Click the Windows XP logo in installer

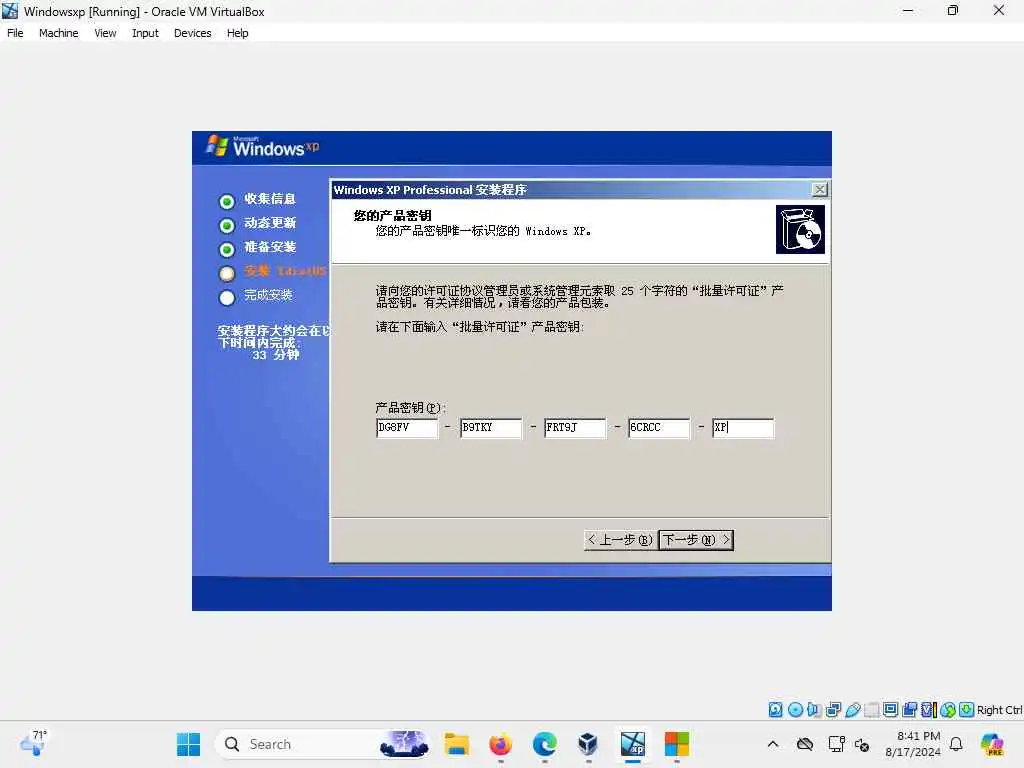(263, 146)
